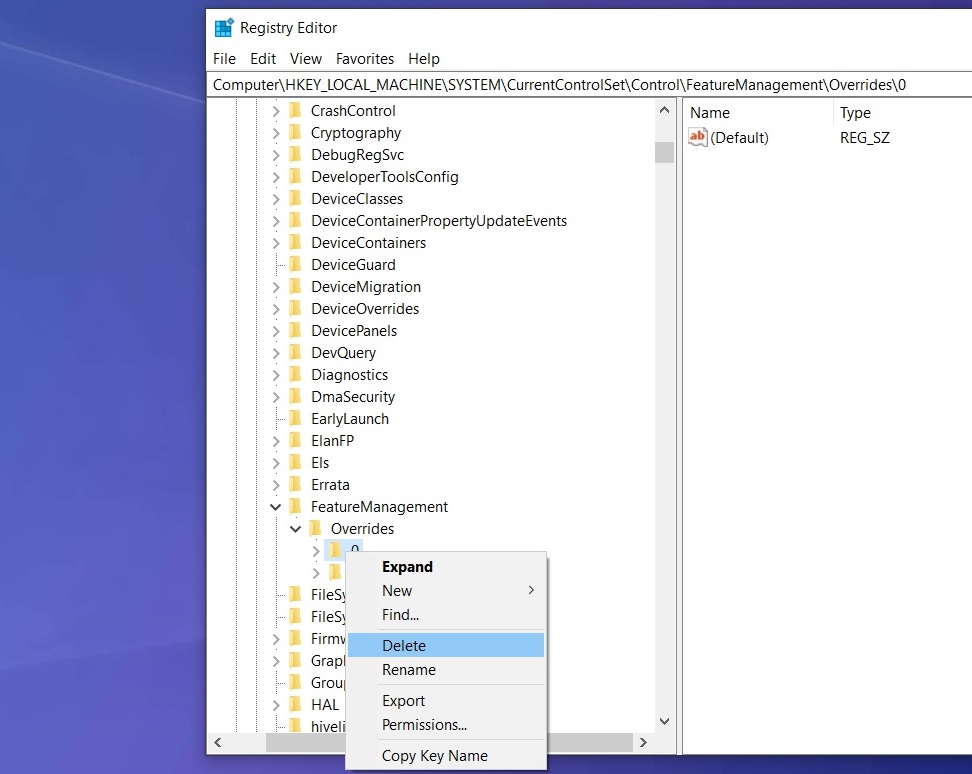Click the DeveloperToolsConfig folder icon
The height and width of the screenshot is (774, 972).
tap(296, 177)
